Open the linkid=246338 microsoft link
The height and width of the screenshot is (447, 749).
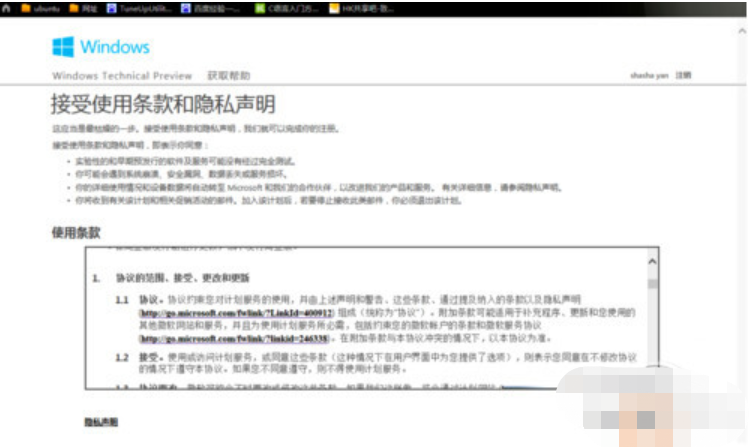click(234, 339)
